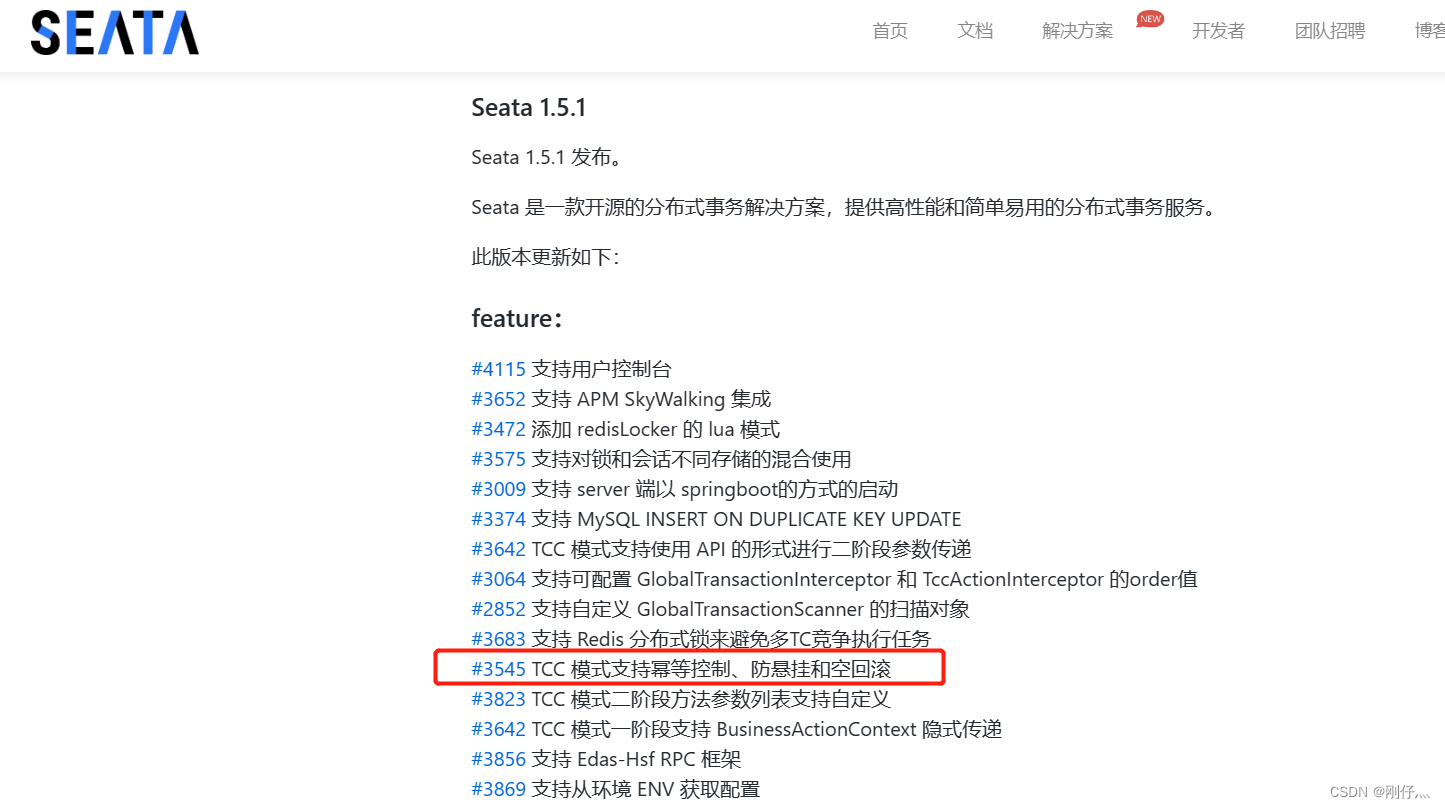Click text 支持 MySQL INSERT ON DUPLICATE KEY UPDATE
Screen dimensions: 1445x809
click(x=746, y=519)
